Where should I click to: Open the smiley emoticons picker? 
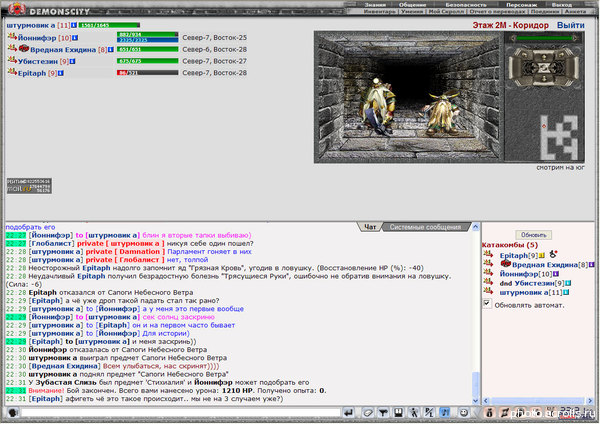click(463, 413)
